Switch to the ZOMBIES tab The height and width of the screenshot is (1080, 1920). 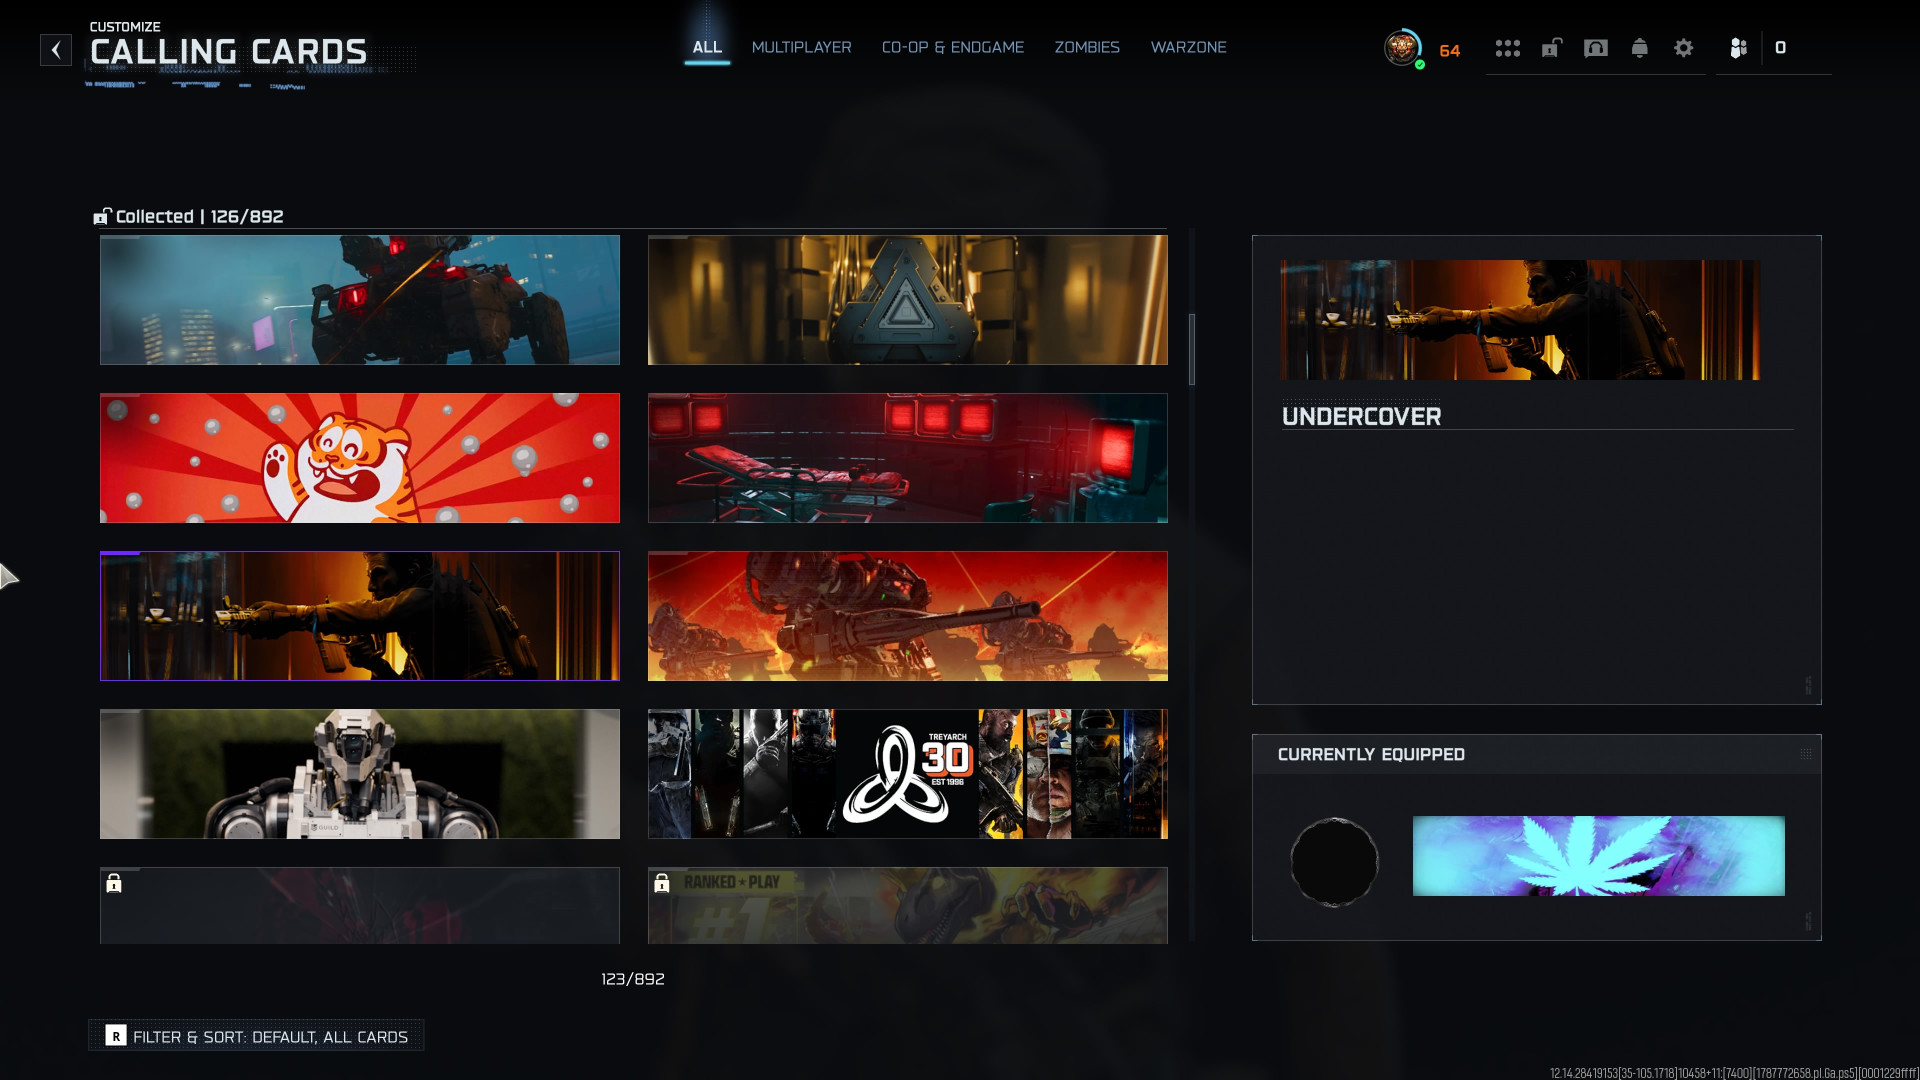(1087, 47)
